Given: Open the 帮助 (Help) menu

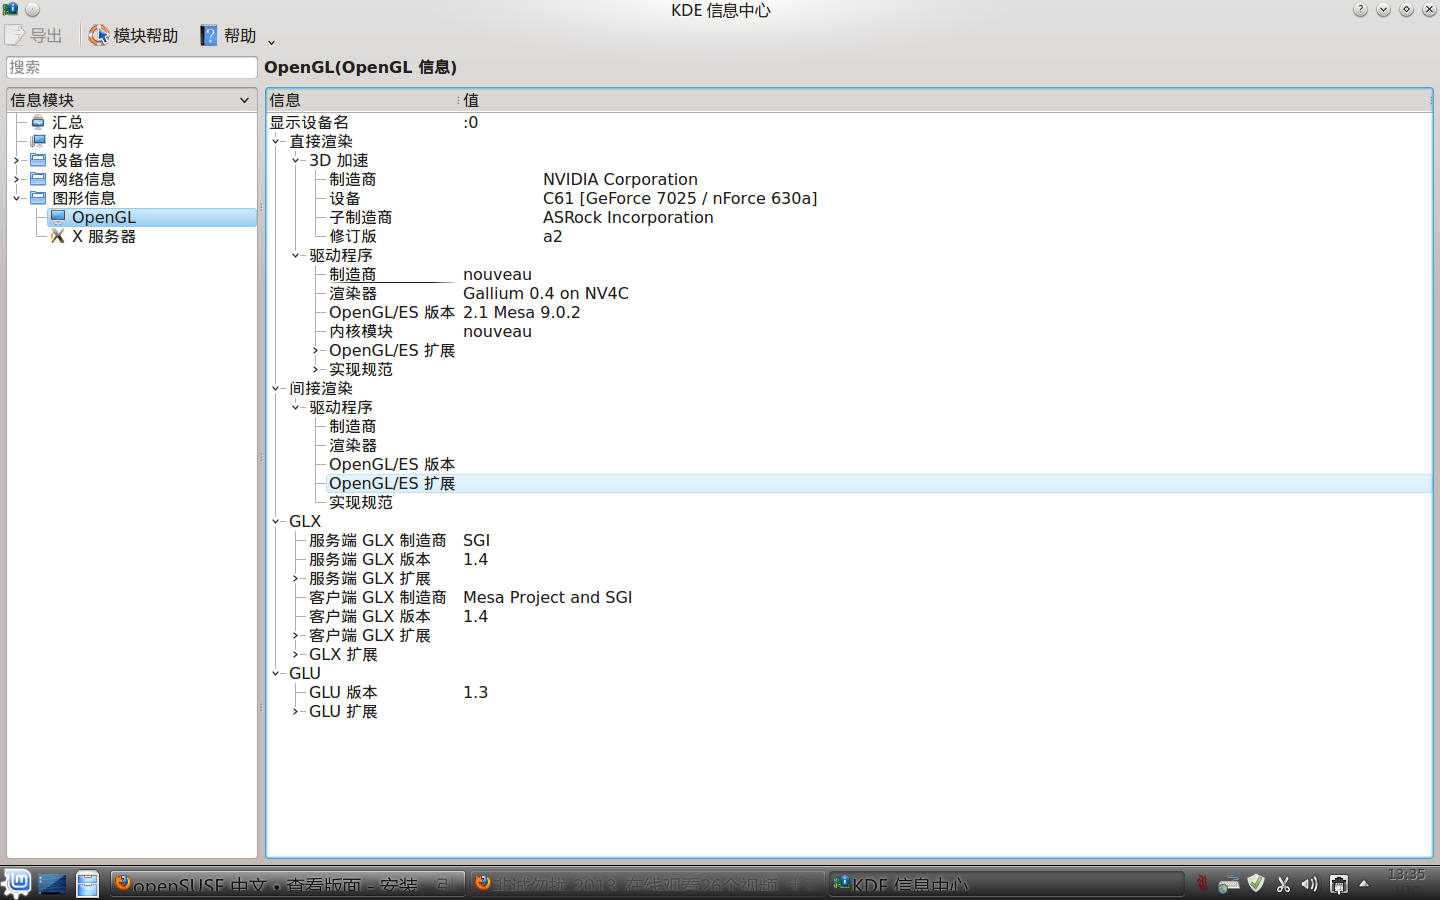Looking at the screenshot, I should 229,36.
